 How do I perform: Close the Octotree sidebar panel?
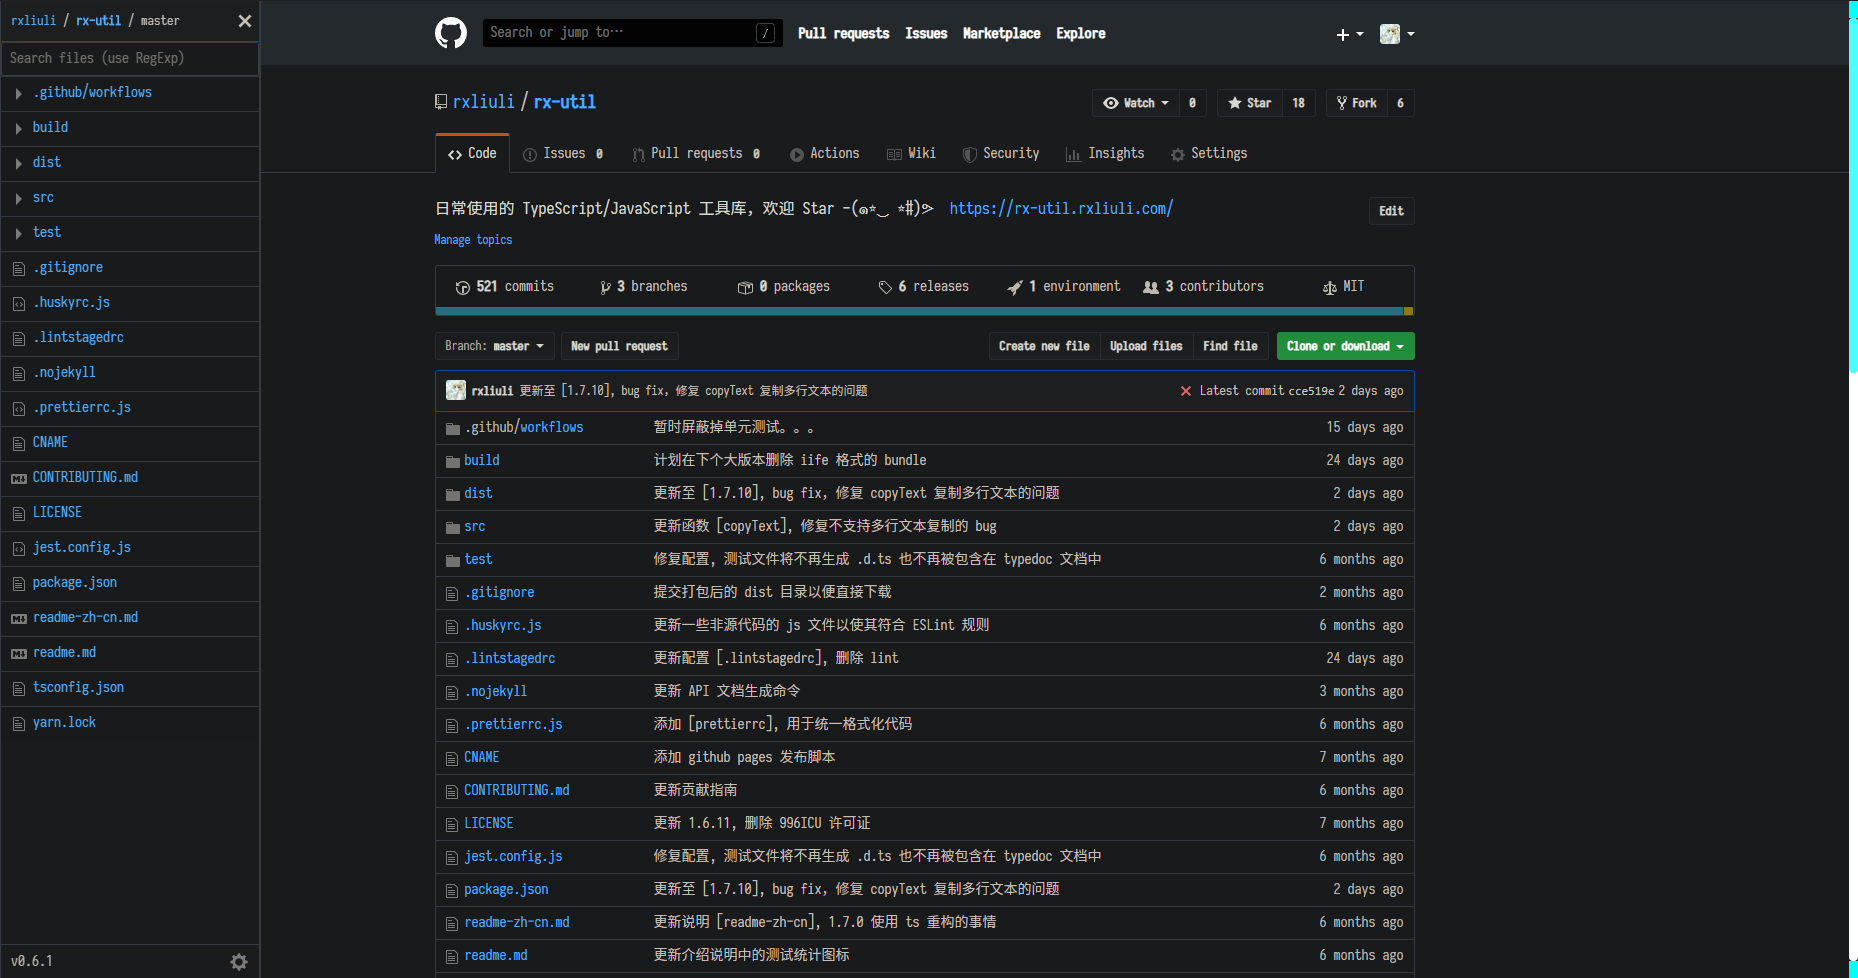point(244,21)
